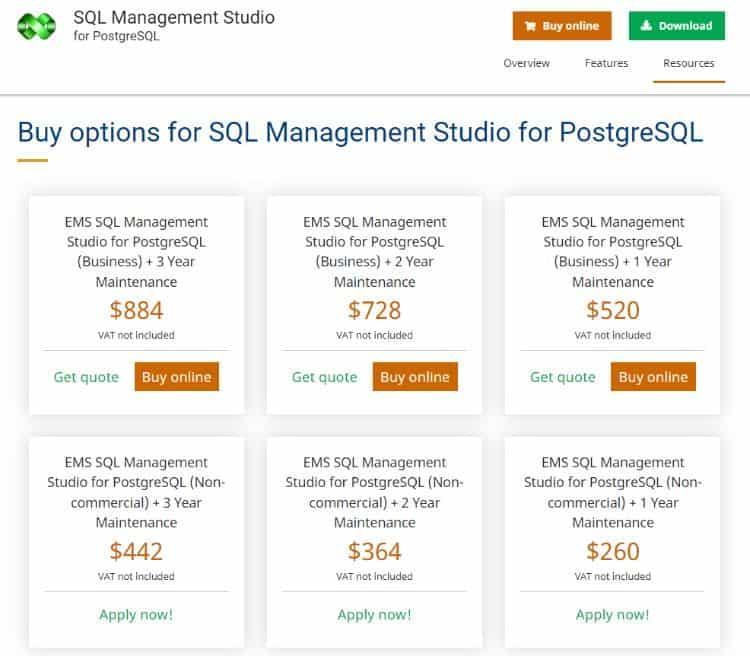Image resolution: width=750 pixels, height=656 pixels.
Task: Switch to the Features tab
Action: [606, 63]
